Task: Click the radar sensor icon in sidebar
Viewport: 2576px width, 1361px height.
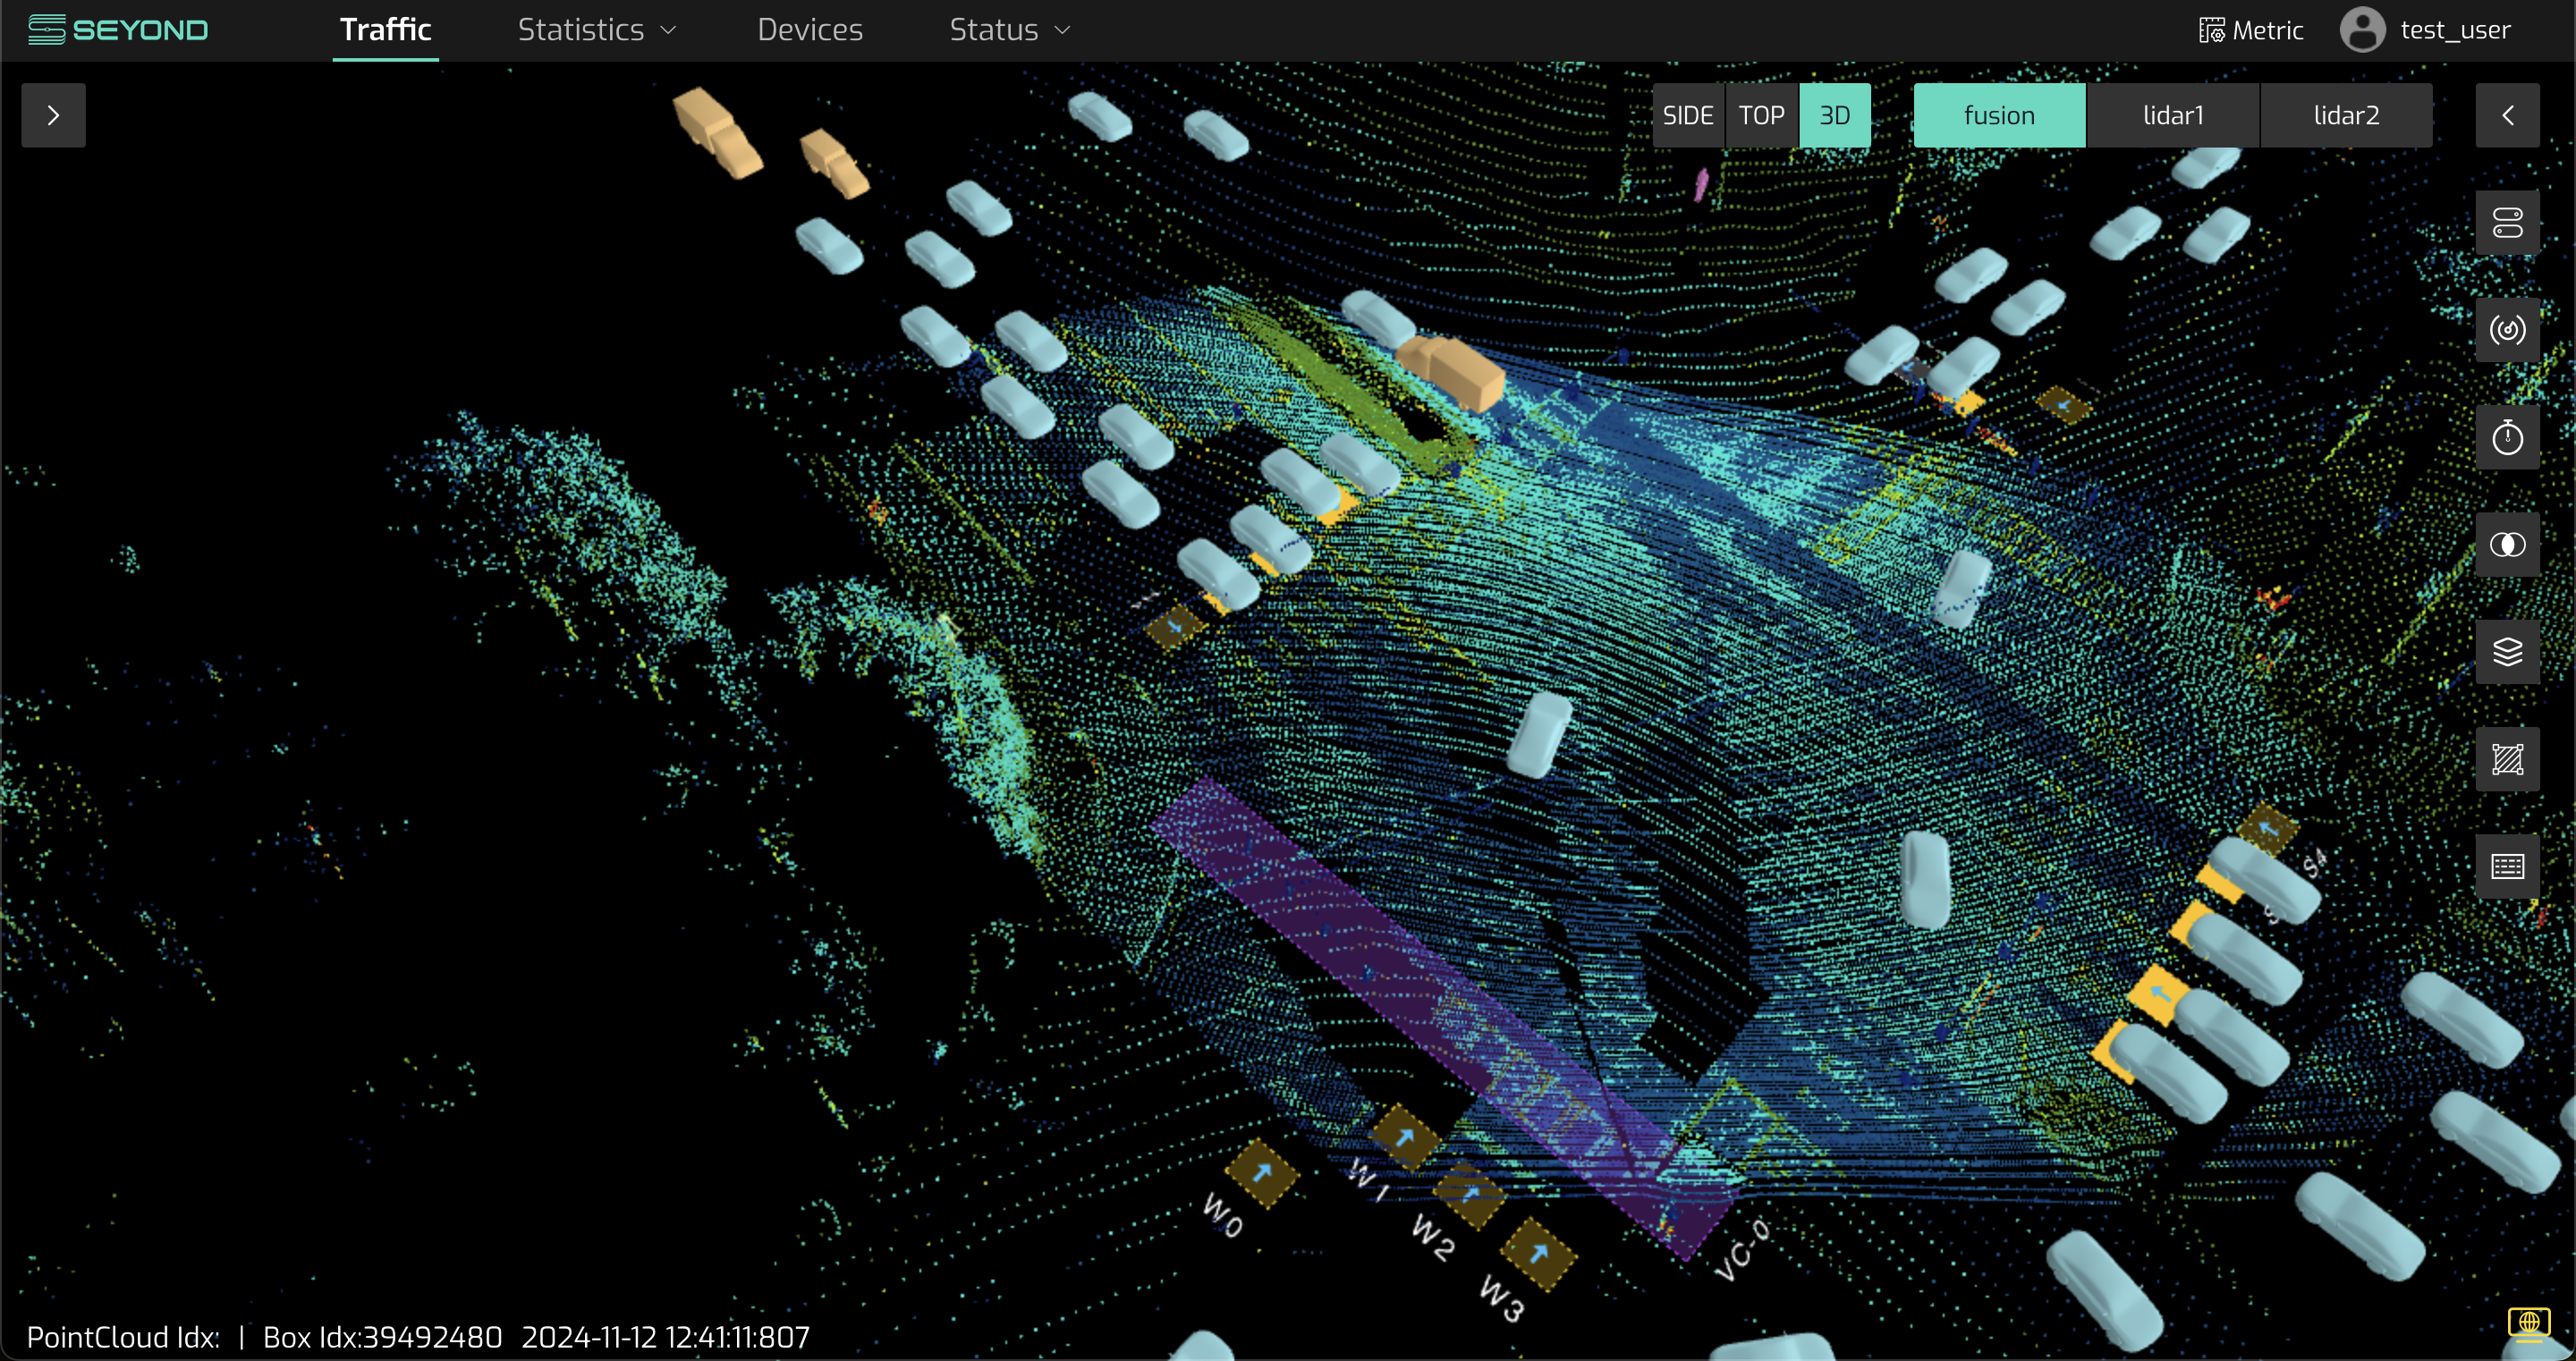Action: (2506, 330)
